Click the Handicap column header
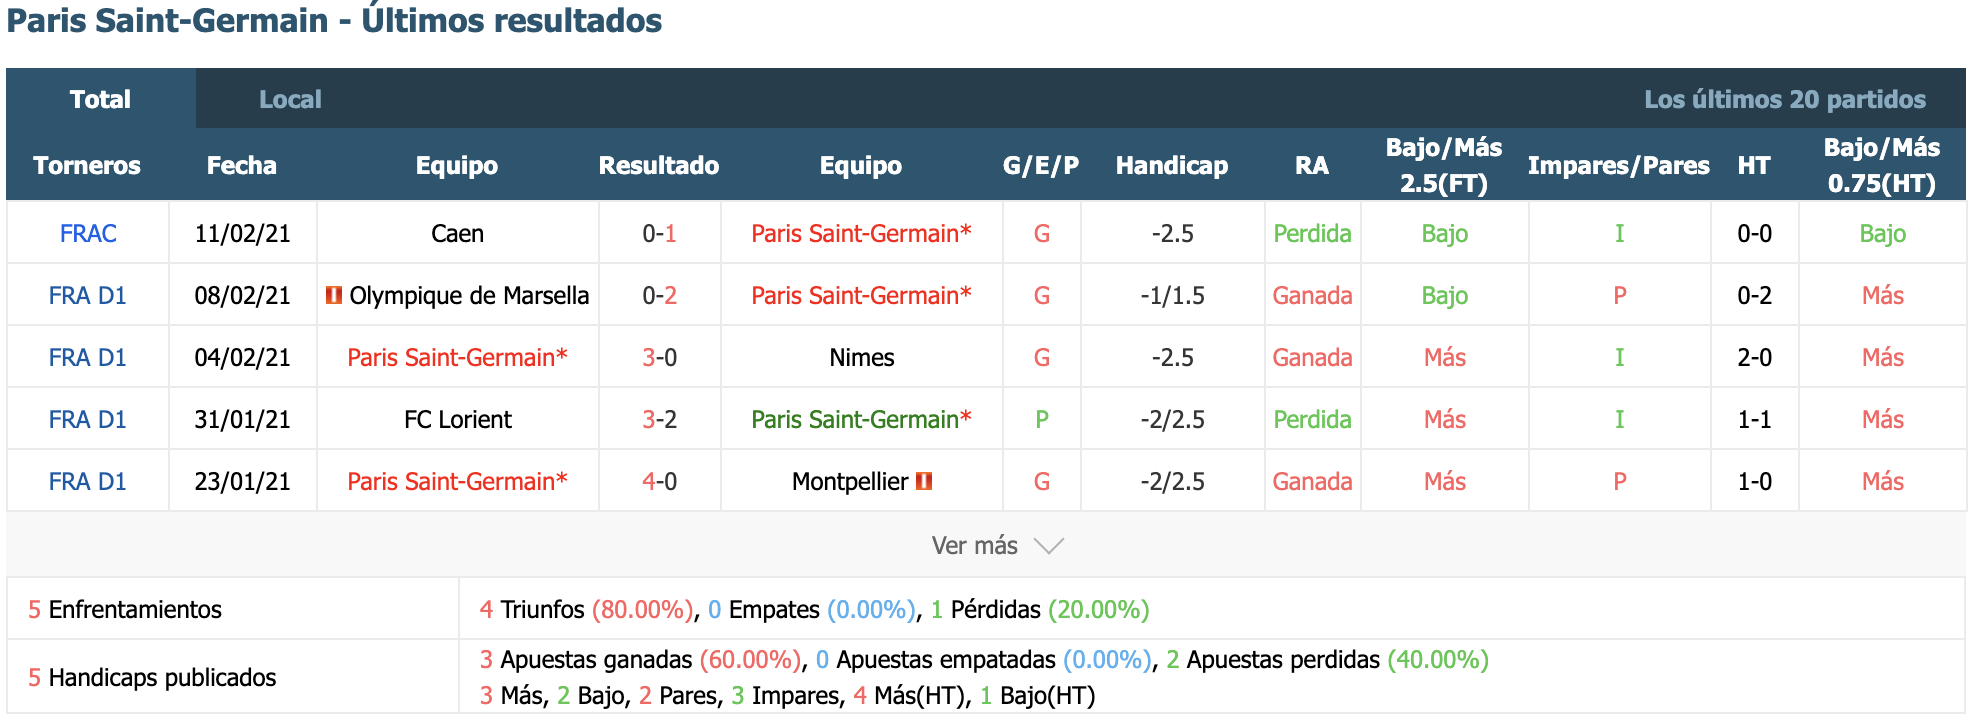This screenshot has width=1976, height=722. click(1172, 165)
